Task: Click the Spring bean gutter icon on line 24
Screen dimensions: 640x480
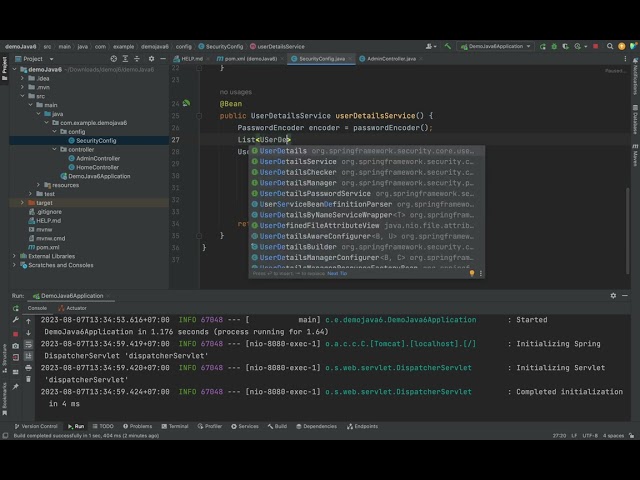Action: pyautogui.click(x=187, y=103)
